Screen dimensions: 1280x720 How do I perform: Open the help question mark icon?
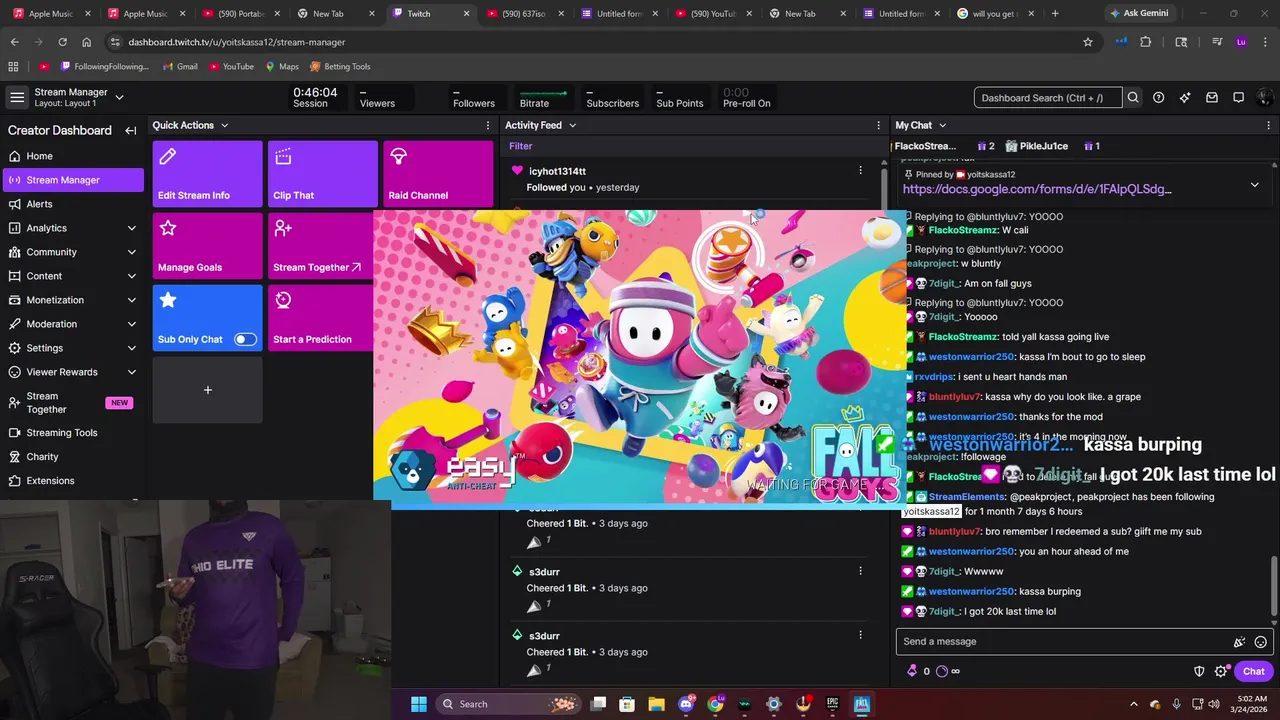point(1158,98)
